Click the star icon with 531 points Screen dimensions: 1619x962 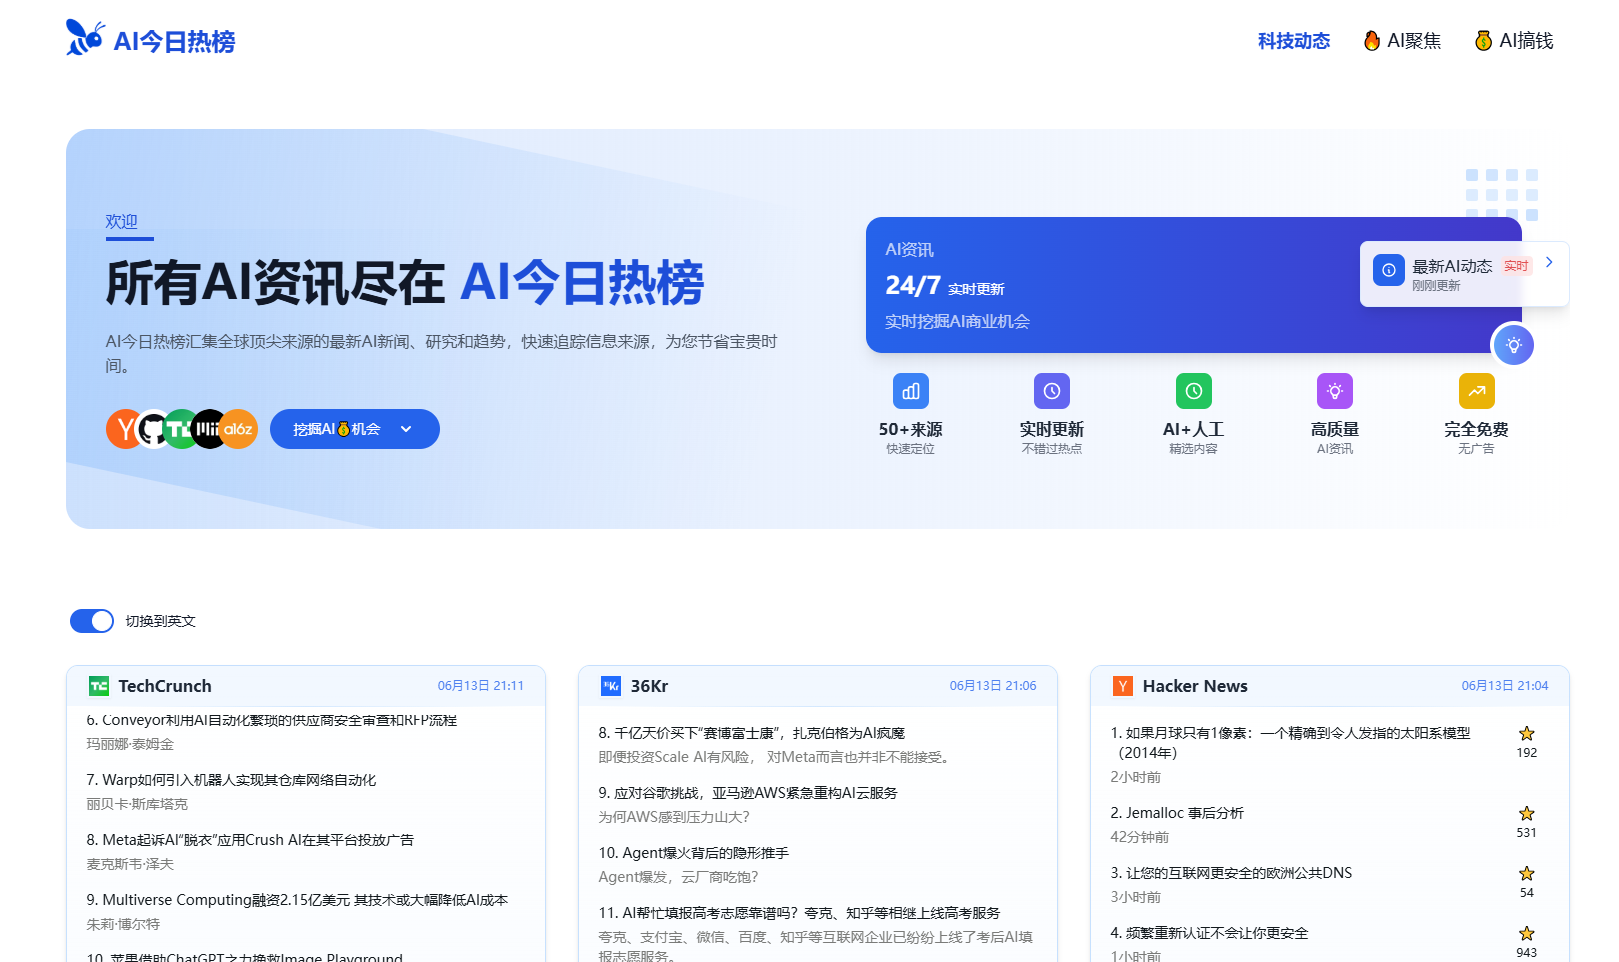pos(1527,813)
